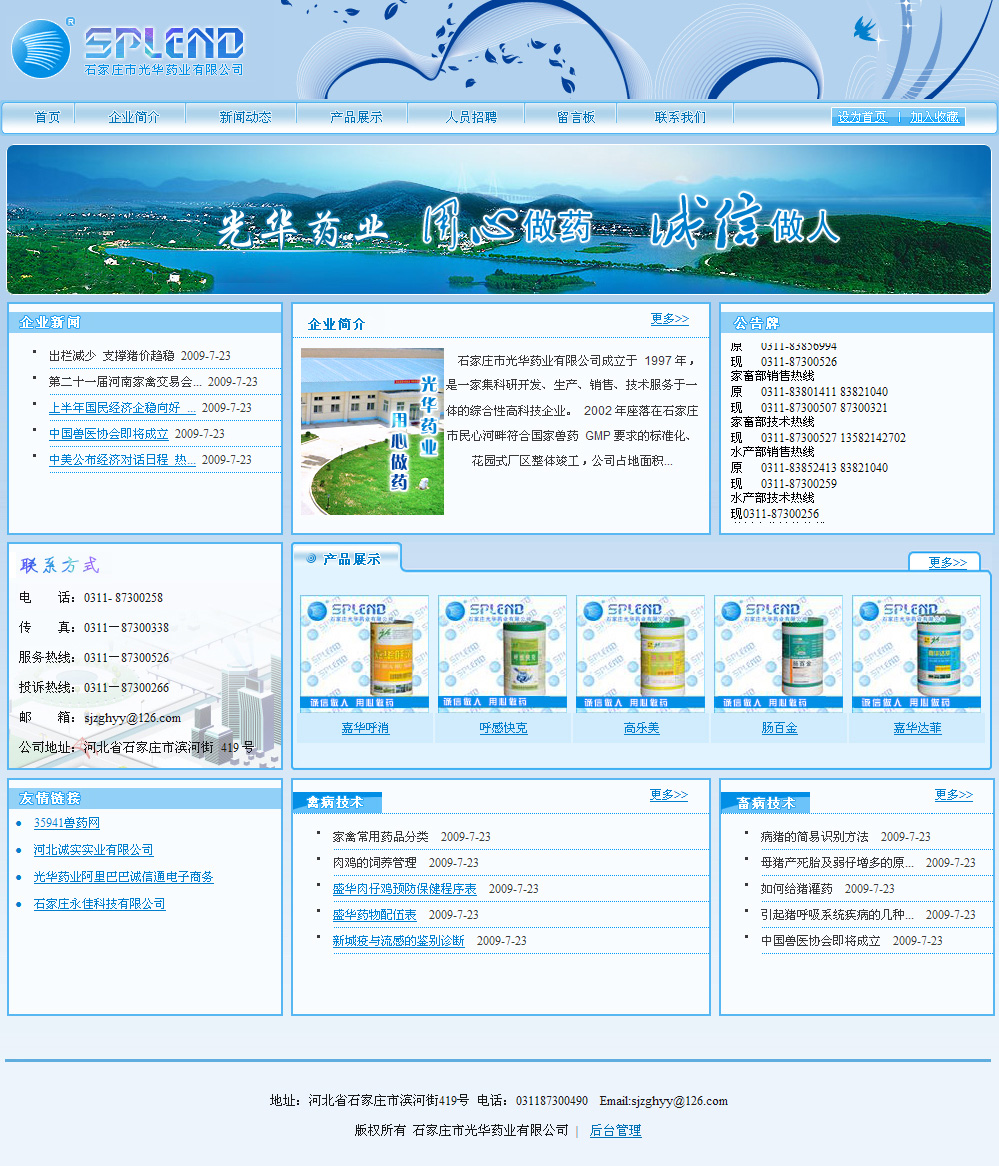Click the 高乐美 product image
Image resolution: width=999 pixels, height=1166 pixels.
pyautogui.click(x=640, y=652)
